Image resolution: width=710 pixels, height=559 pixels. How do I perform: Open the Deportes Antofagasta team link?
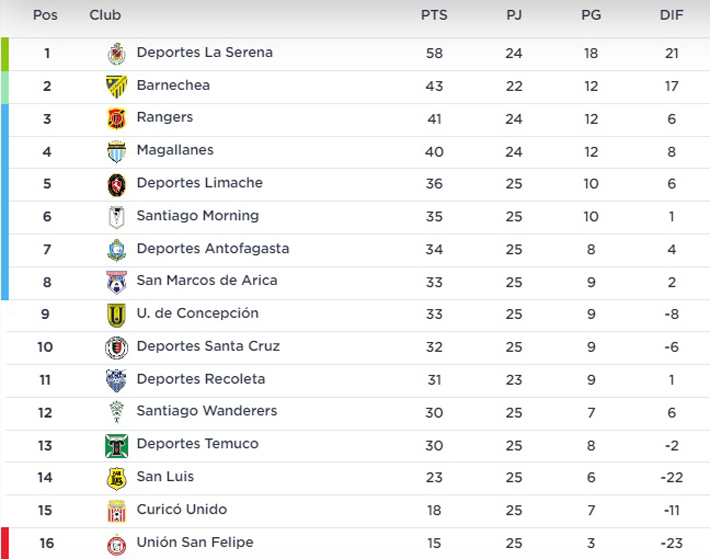[207, 249]
